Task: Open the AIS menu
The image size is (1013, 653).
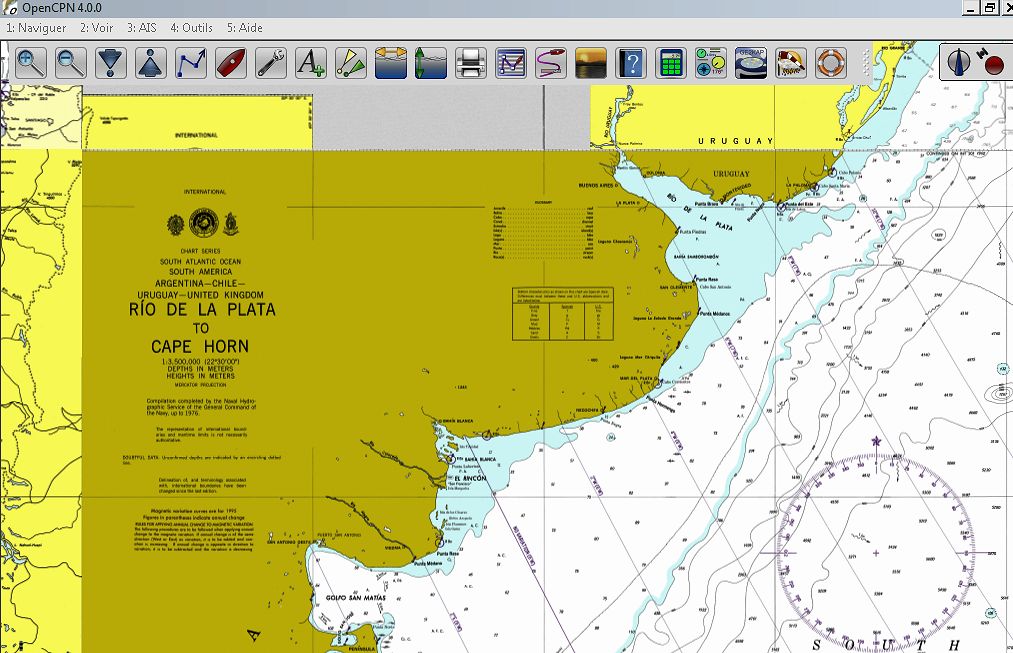Action: click(x=141, y=28)
